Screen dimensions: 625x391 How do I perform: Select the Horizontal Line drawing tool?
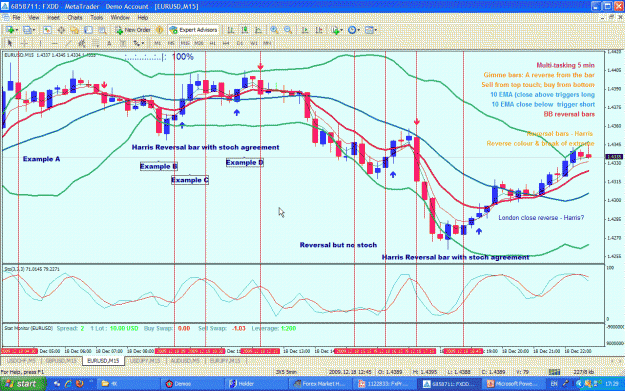[55, 43]
